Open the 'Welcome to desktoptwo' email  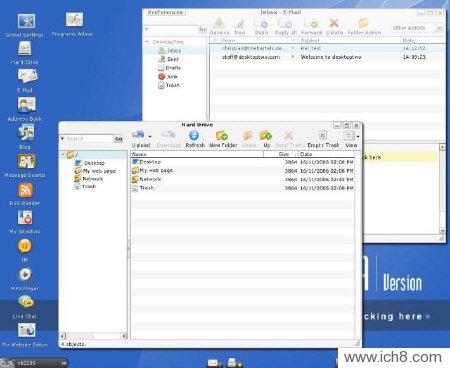tap(328, 57)
